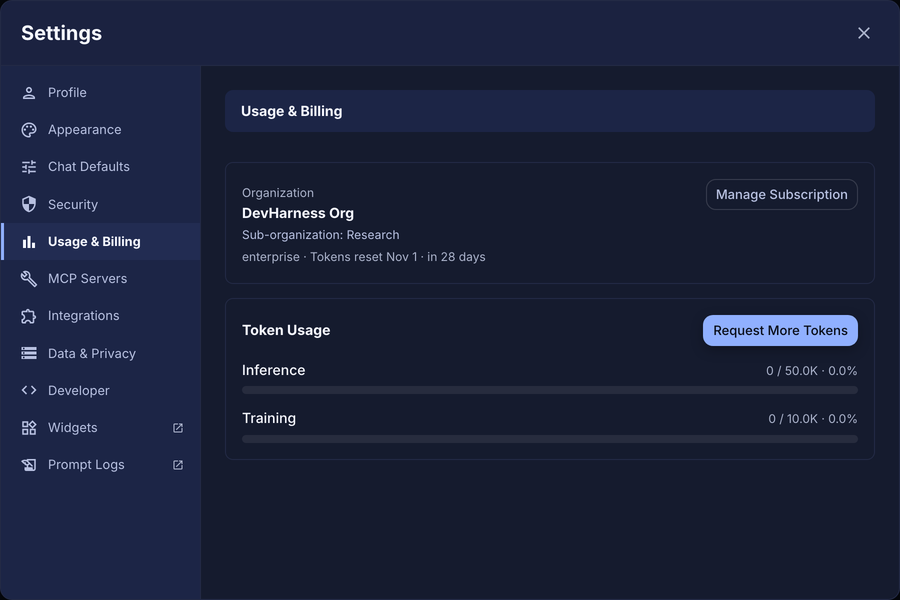Click the Training label

(x=269, y=419)
